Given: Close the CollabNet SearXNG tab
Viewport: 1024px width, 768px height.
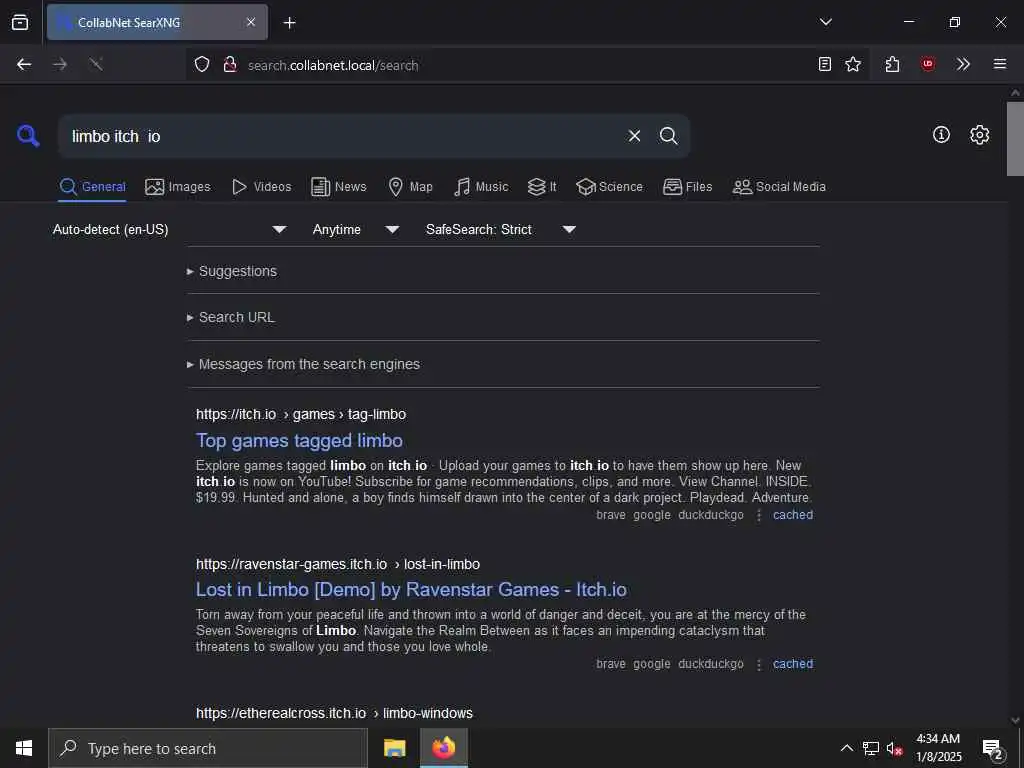Looking at the screenshot, I should pyautogui.click(x=251, y=22).
